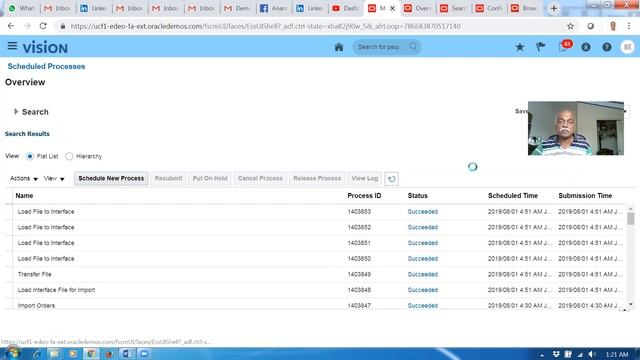Screen dimensions: 640x360
Task: Click the Scheduled Time column header
Action: 513,196
